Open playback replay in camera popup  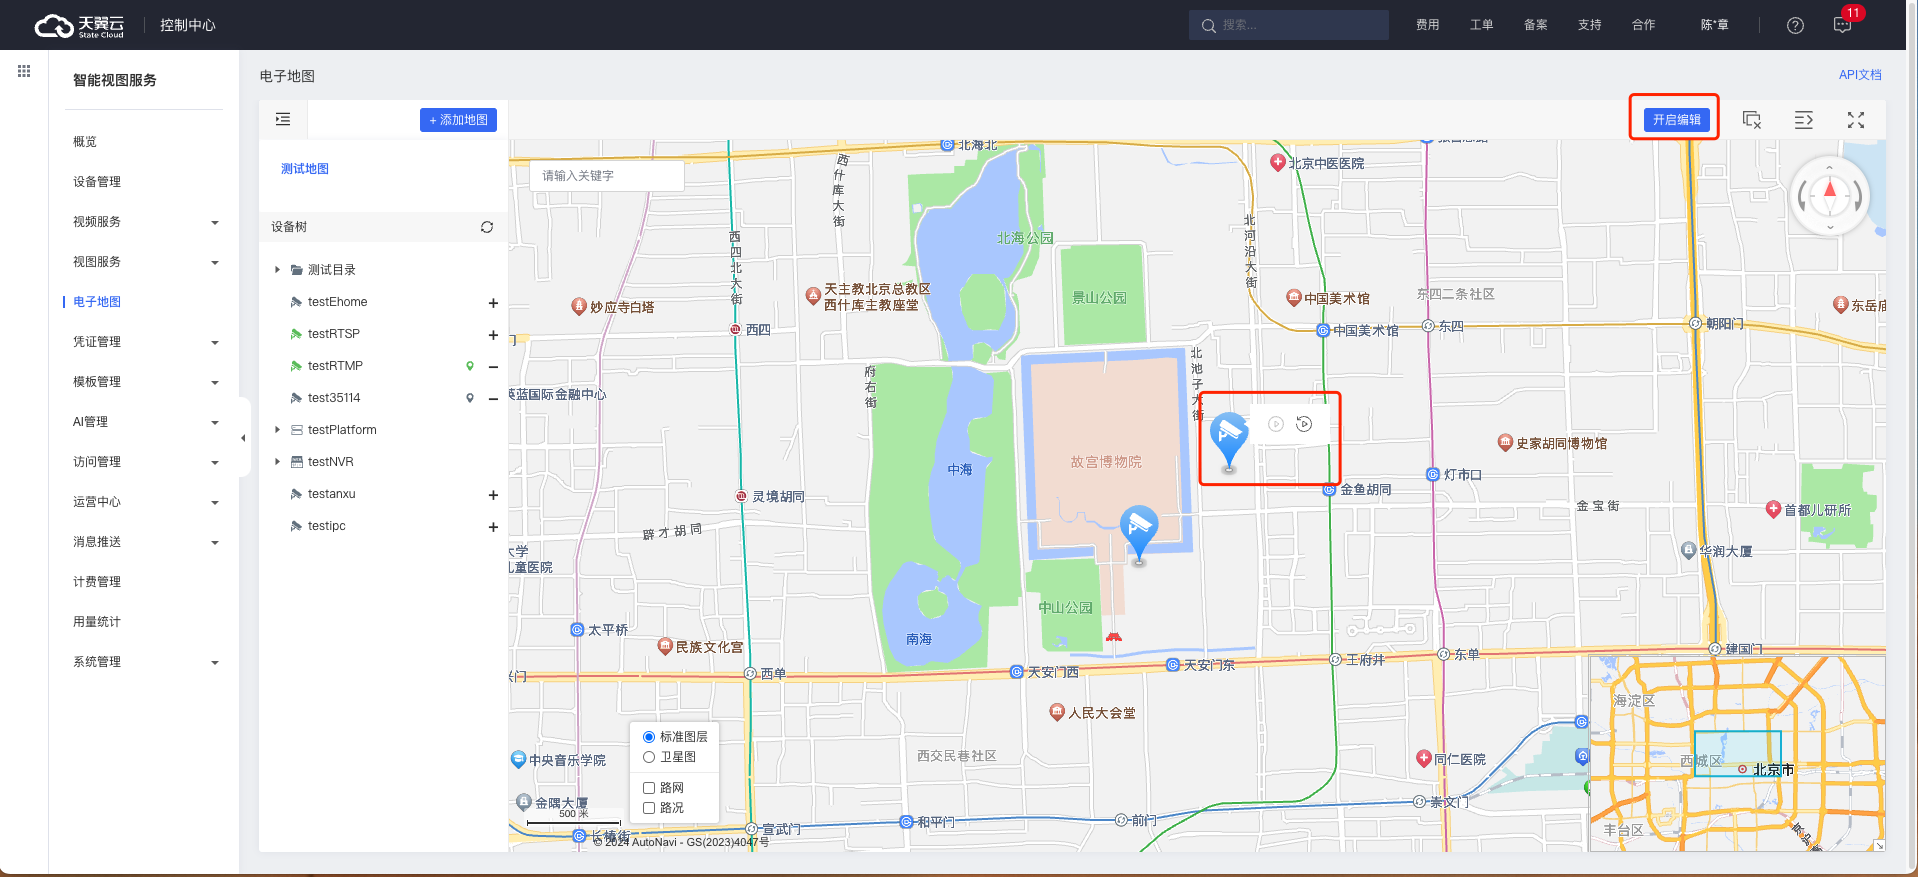point(1304,424)
